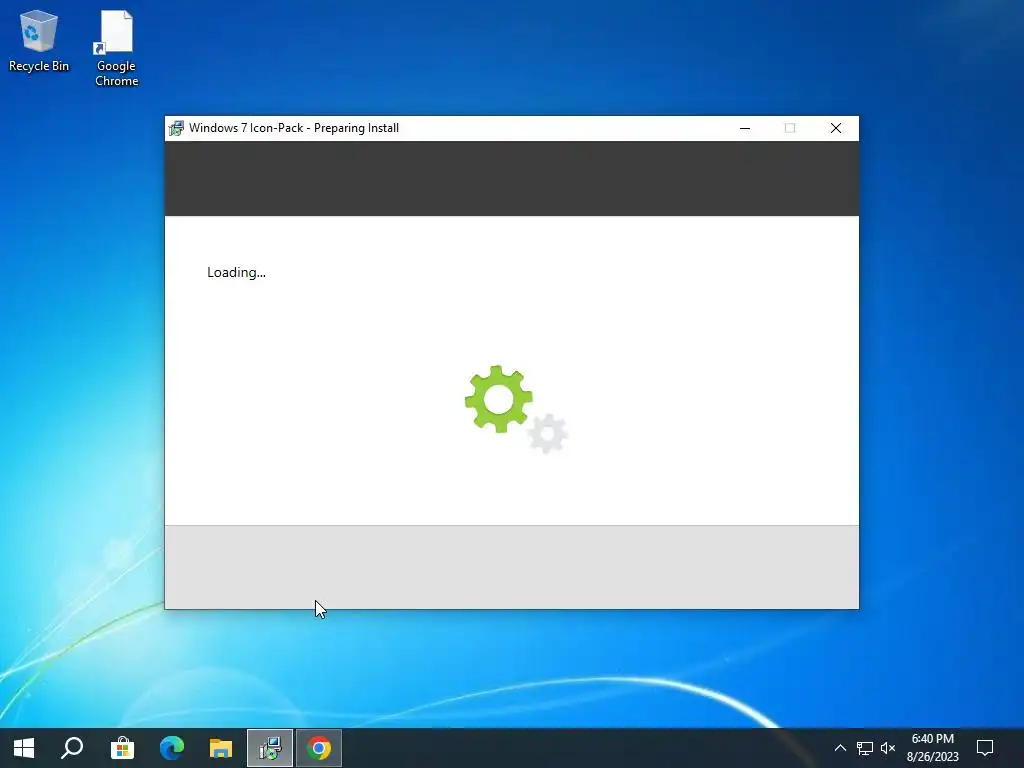The width and height of the screenshot is (1024, 768).
Task: Open taskbar search magnifier
Action: coord(72,748)
